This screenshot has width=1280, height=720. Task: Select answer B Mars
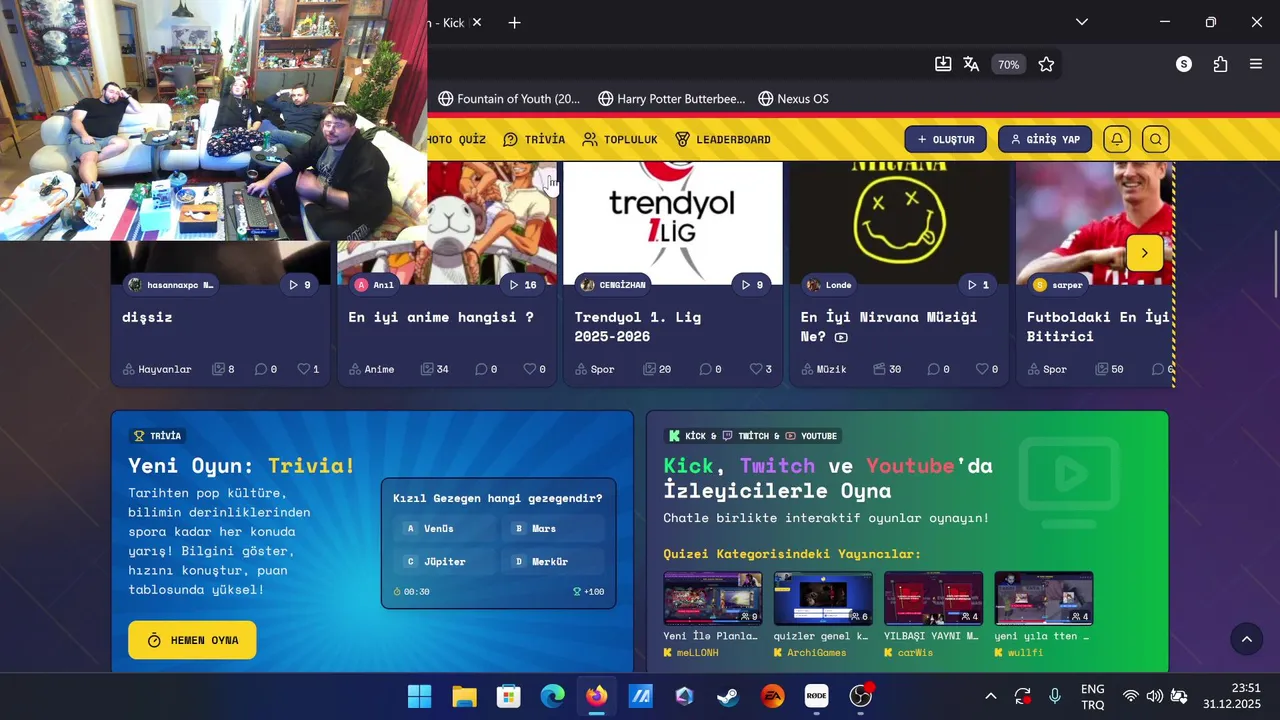[554, 528]
